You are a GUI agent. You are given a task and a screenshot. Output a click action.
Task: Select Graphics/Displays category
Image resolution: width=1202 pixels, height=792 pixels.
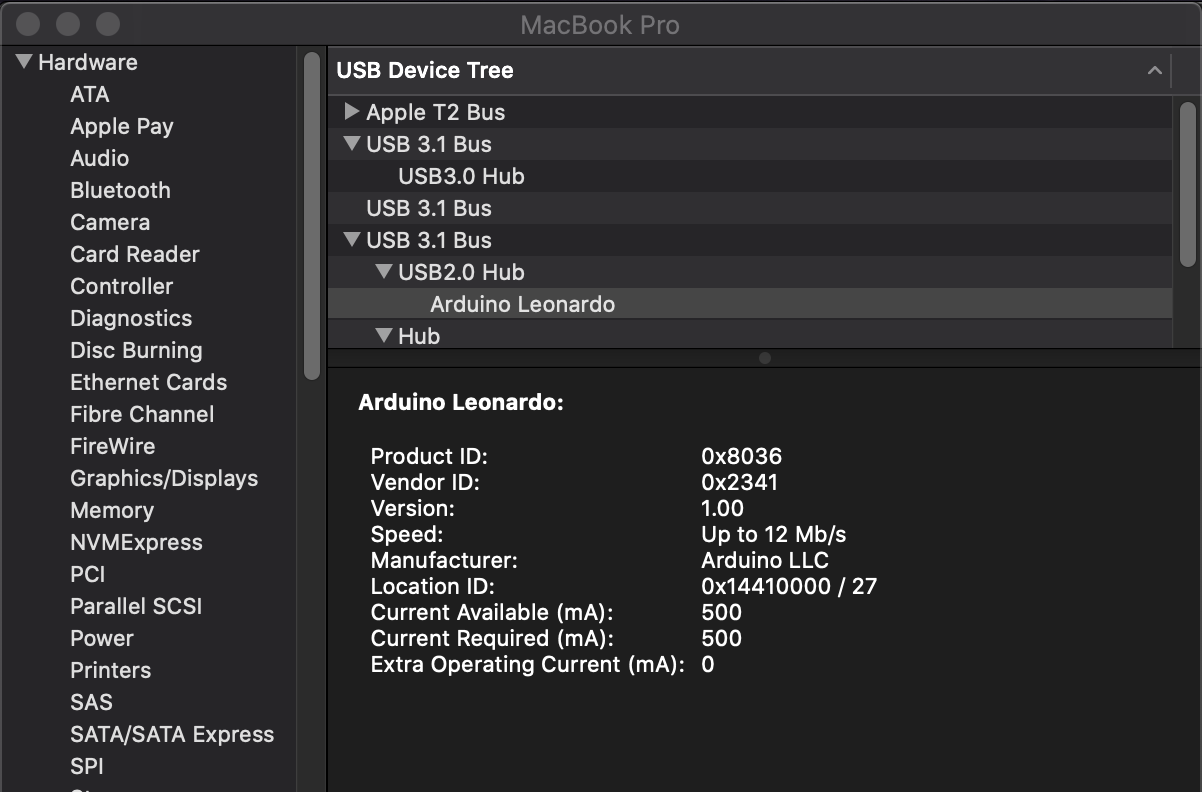click(164, 478)
